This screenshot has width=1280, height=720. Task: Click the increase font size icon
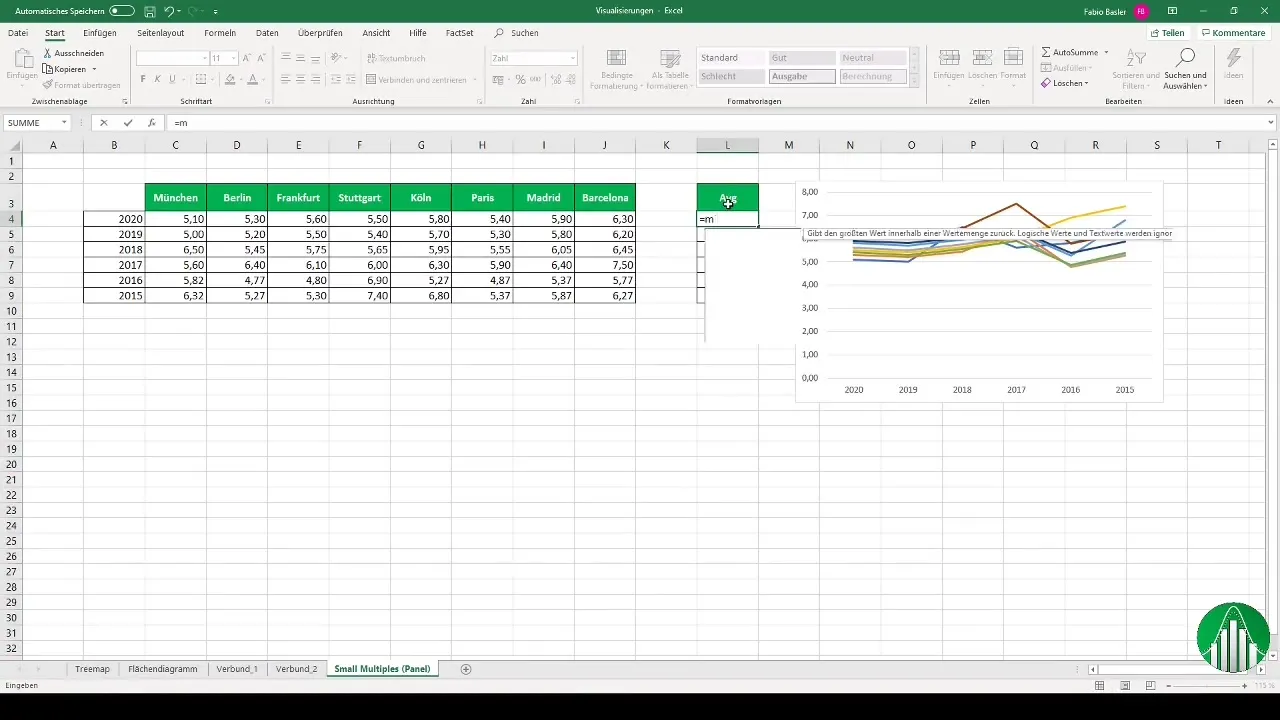click(247, 58)
